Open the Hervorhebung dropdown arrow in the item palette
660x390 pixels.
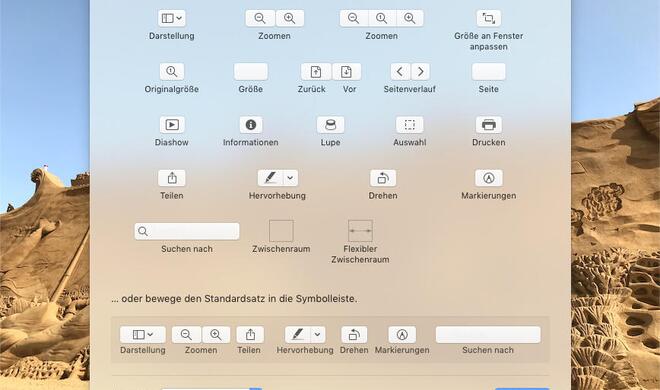click(290, 178)
